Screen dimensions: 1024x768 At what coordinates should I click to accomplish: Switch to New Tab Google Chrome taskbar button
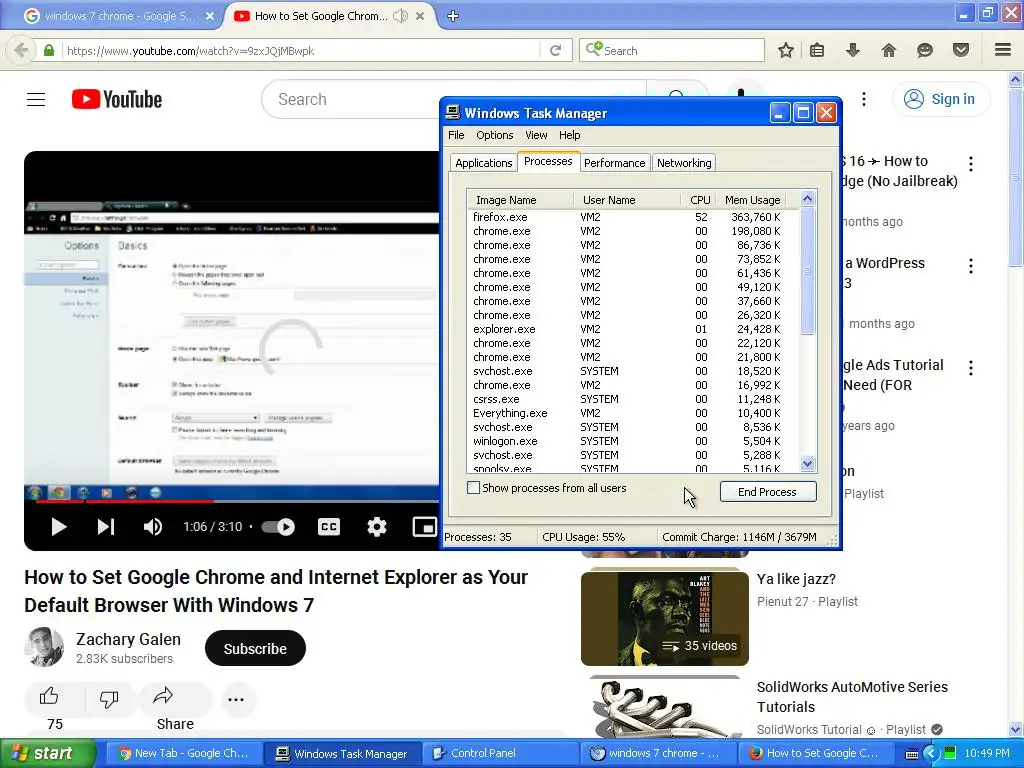tap(184, 754)
